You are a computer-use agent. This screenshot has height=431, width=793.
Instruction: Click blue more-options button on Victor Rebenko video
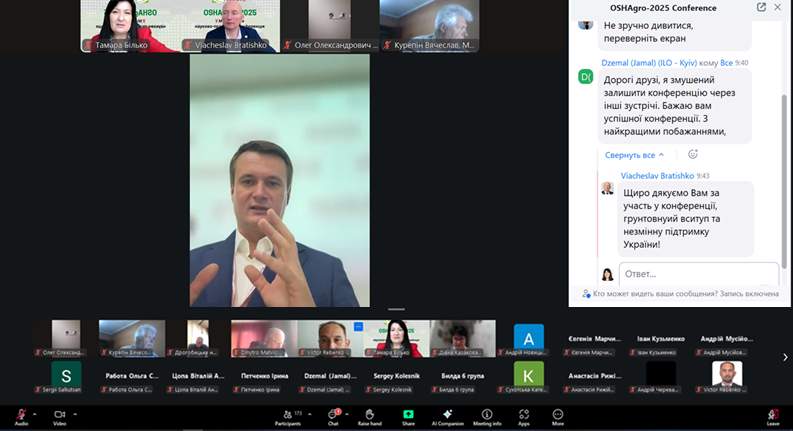[358, 326]
